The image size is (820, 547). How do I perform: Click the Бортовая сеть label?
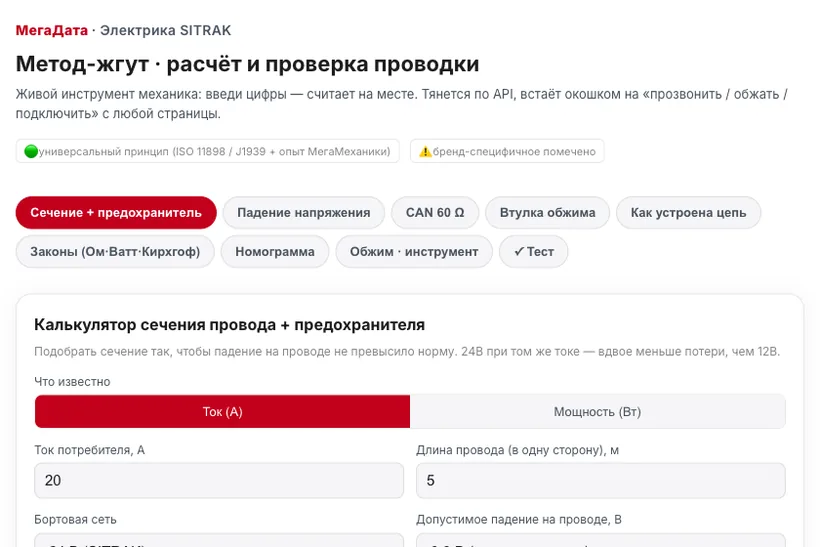75,519
